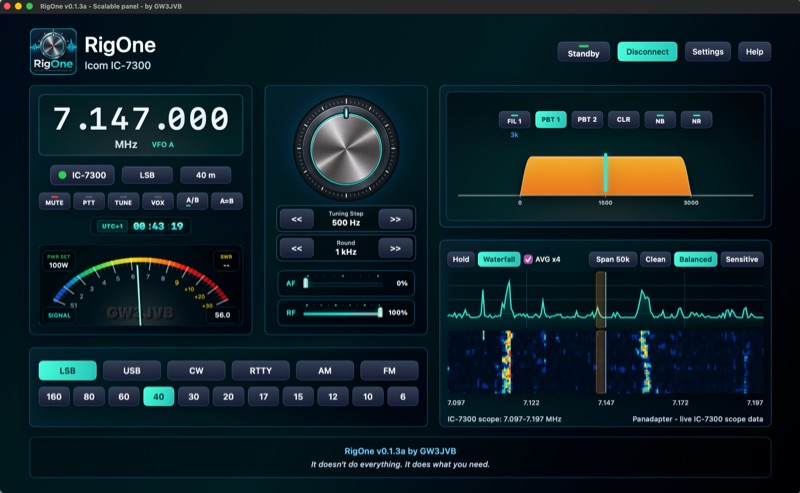Viewport: 800px width, 493px height.
Task: Switch to the 6 band
Action: 403,397
